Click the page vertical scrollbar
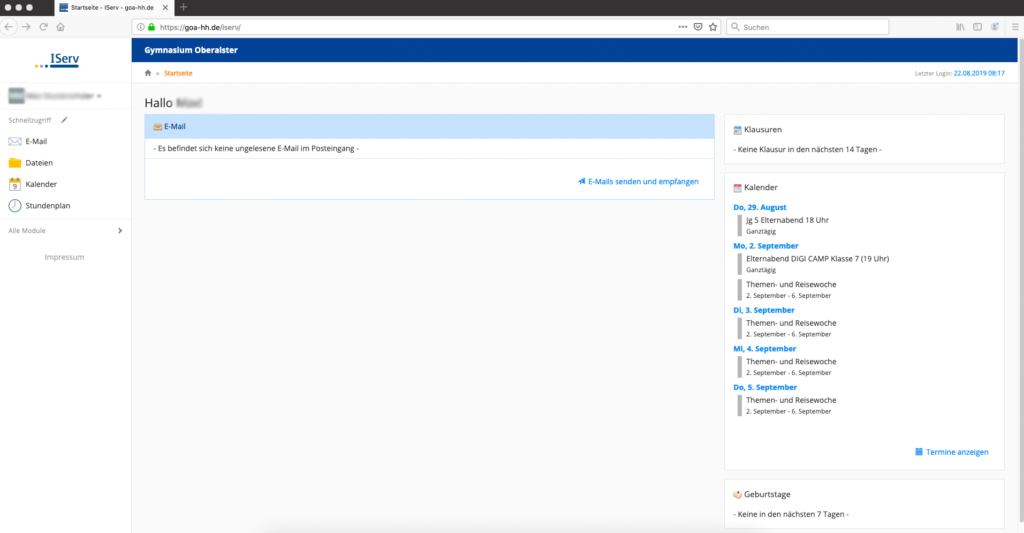This screenshot has height=533, width=1024. tap(1020, 281)
